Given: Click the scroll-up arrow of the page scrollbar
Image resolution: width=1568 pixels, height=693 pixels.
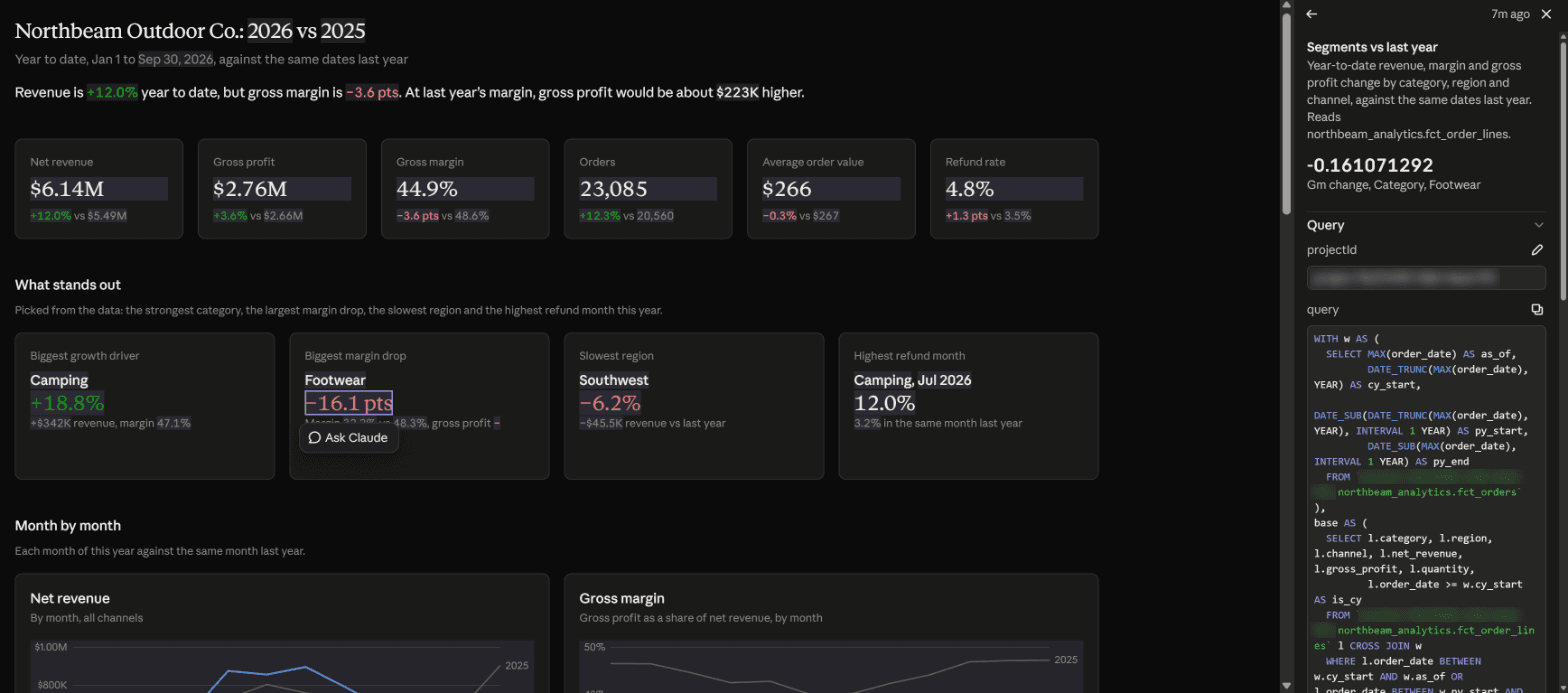Looking at the screenshot, I should 1288,6.
